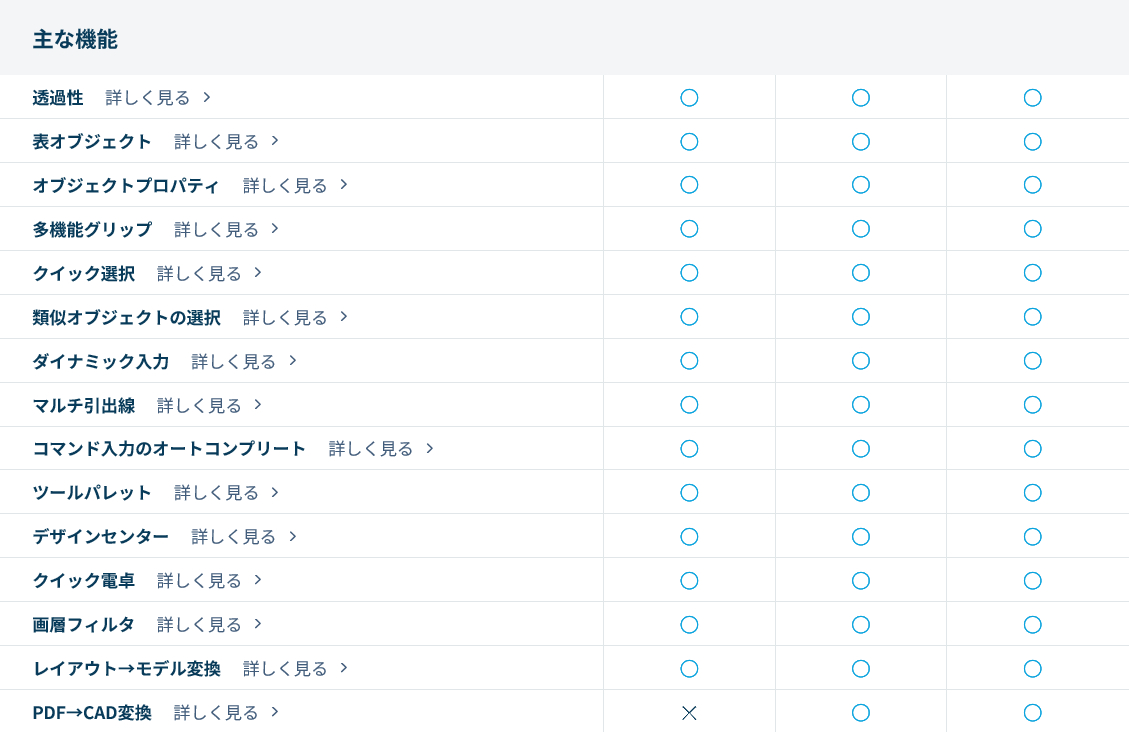The image size is (1129, 732).
Task: Click details link for PDF→CAD変換
Action: coord(216,712)
